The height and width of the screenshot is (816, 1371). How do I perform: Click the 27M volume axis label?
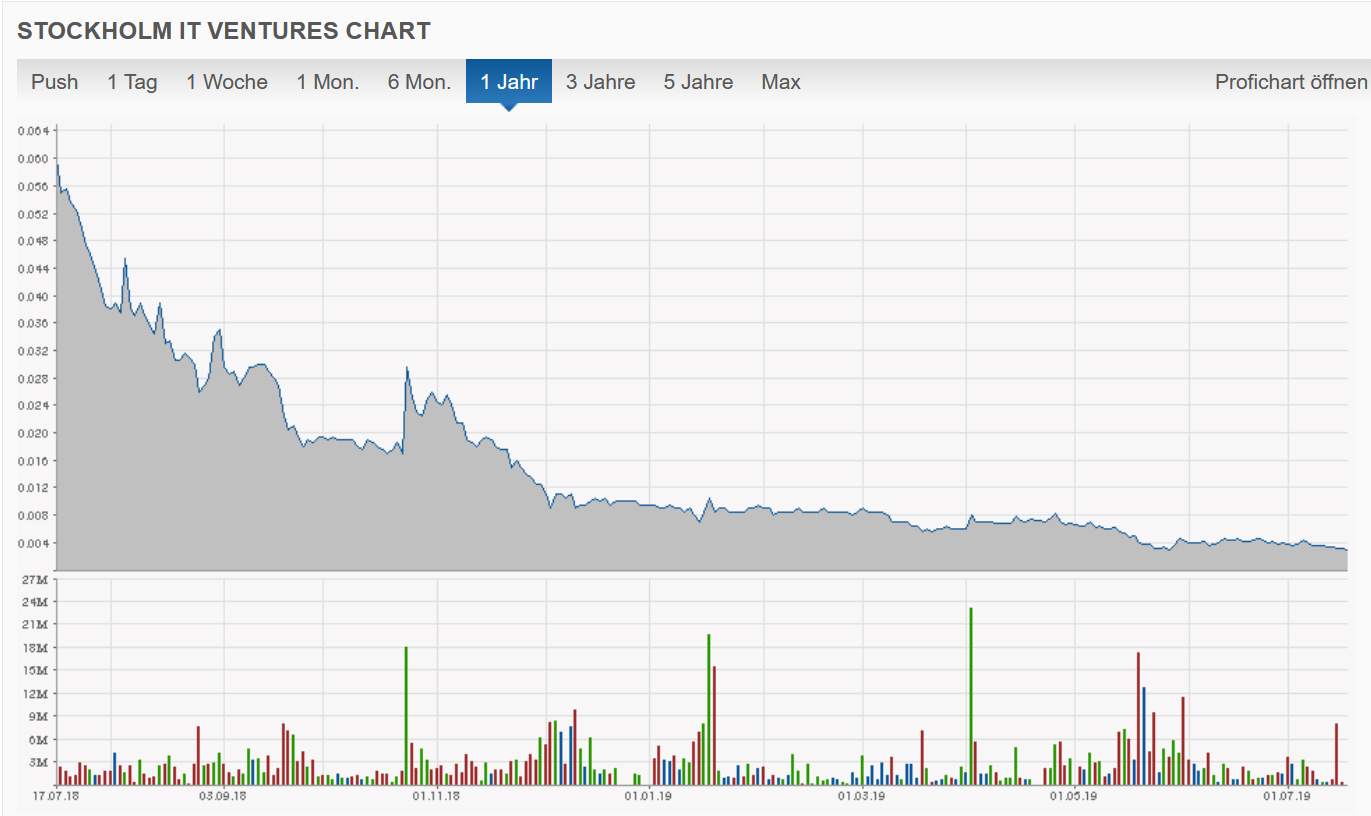tap(36, 579)
